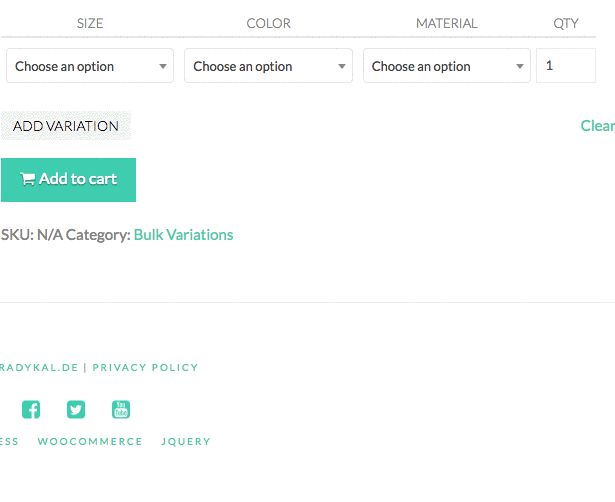Open the Privacy Policy link

[x=145, y=368]
